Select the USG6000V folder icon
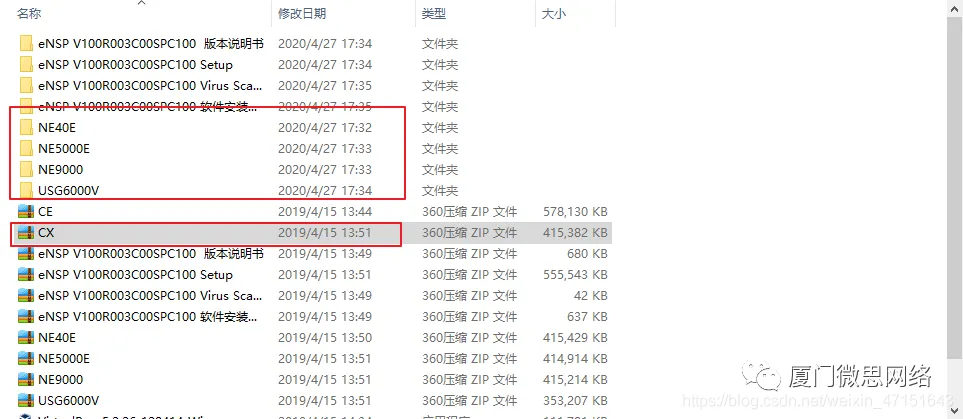 click(x=26, y=190)
